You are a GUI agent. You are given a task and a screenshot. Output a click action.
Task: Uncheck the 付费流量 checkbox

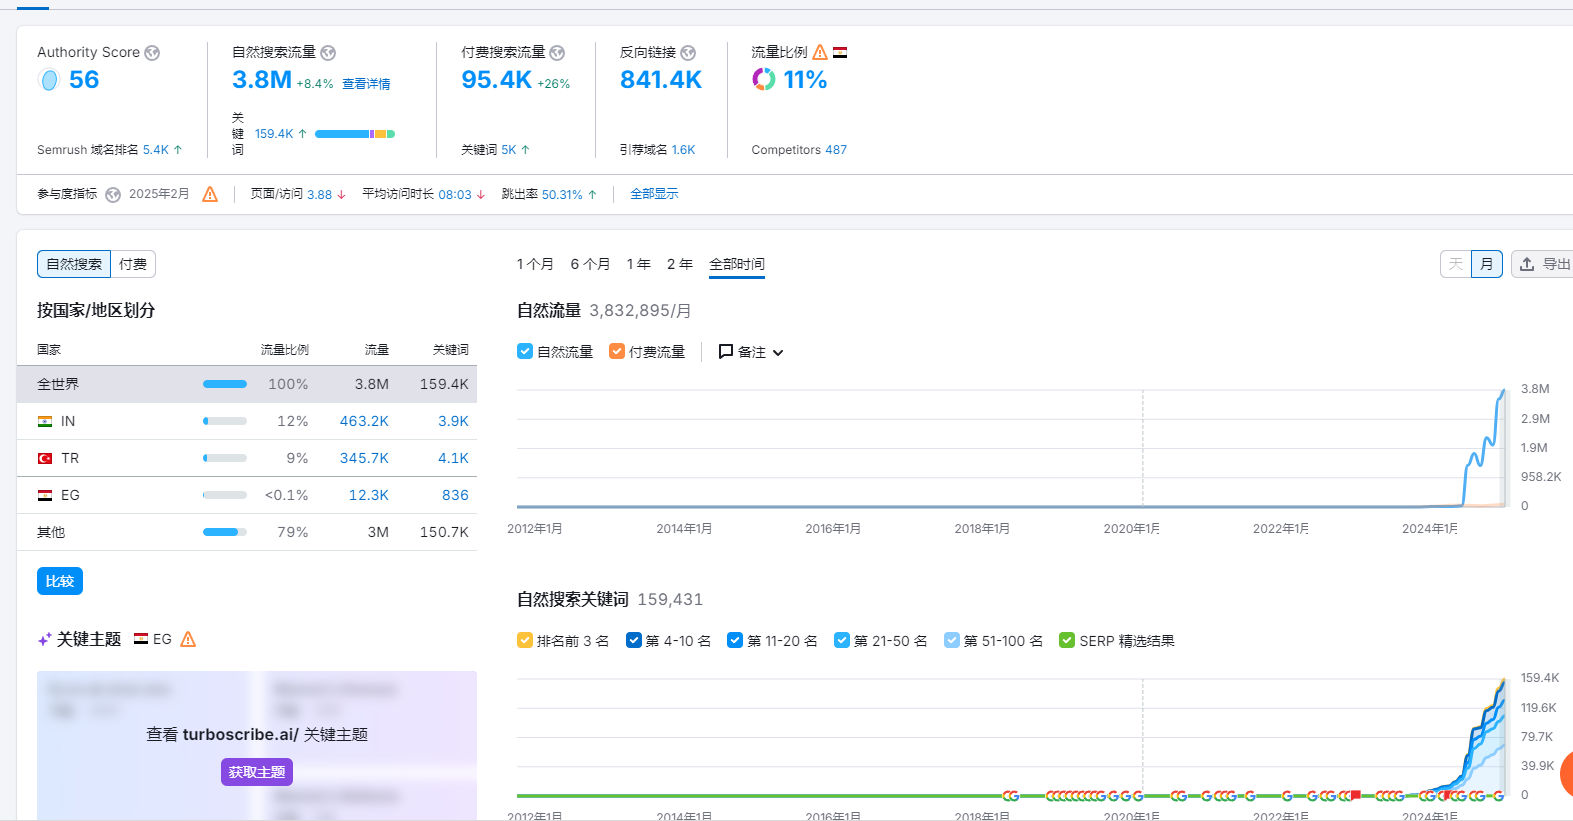(617, 351)
